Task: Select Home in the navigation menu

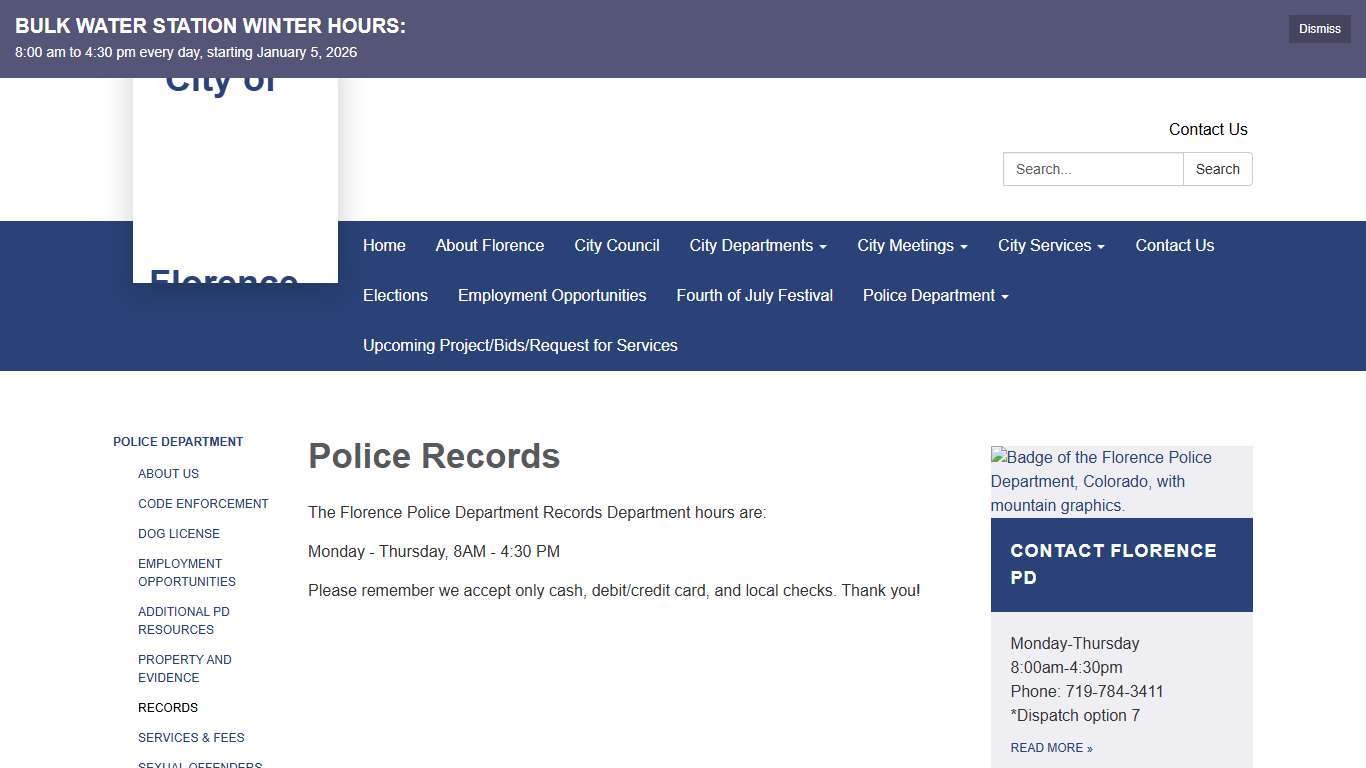Action: [384, 245]
